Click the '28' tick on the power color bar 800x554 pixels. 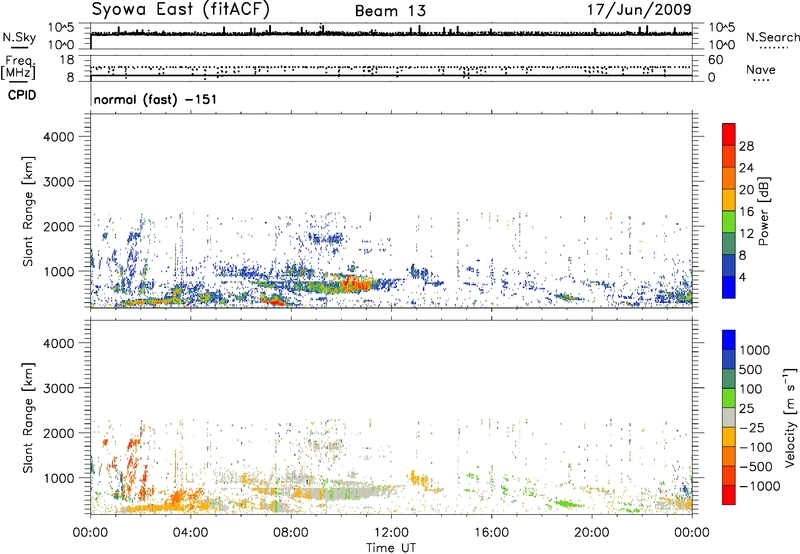click(746, 146)
